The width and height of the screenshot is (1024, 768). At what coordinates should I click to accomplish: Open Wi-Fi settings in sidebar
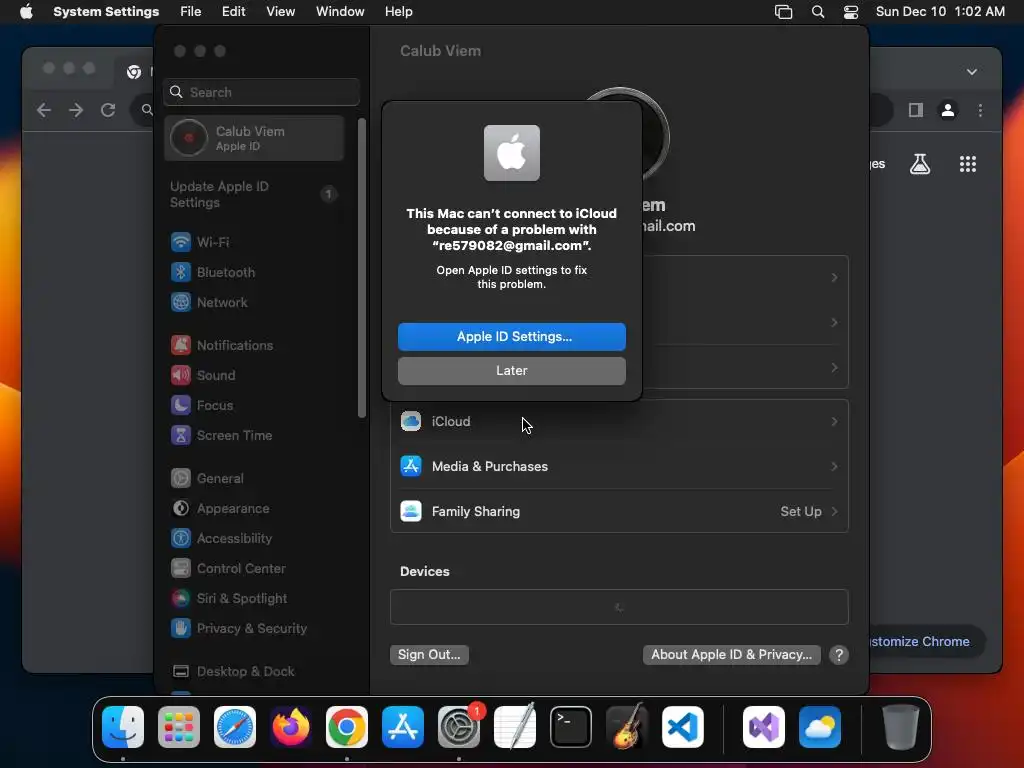[x=254, y=242]
